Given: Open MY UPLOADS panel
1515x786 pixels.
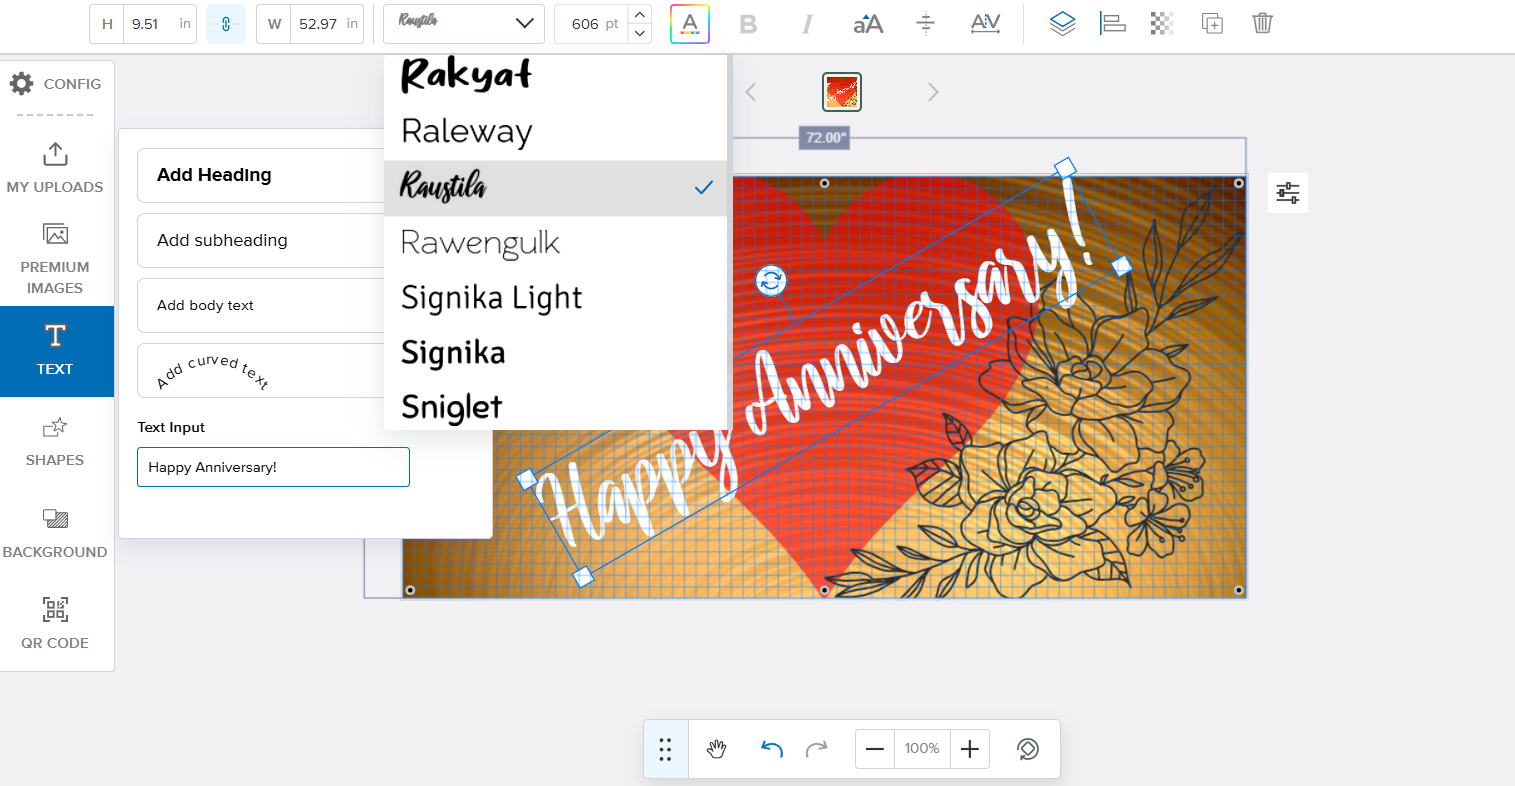Looking at the screenshot, I should tap(55, 168).
